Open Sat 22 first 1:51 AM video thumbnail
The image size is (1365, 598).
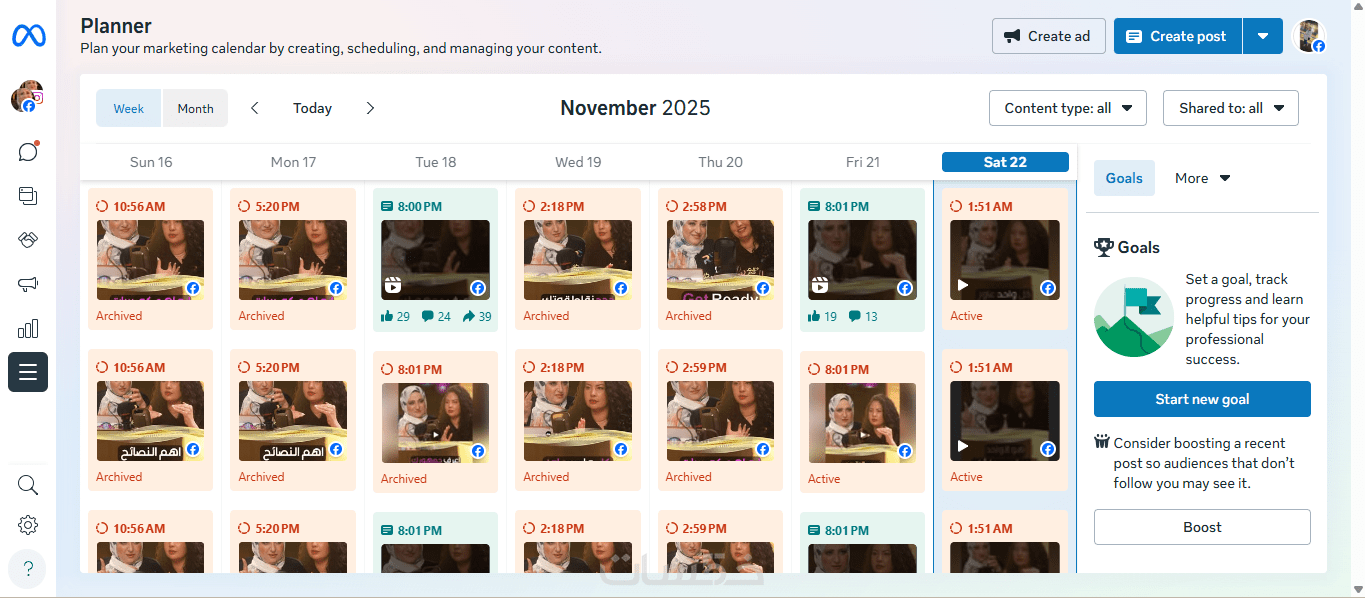coord(1004,260)
